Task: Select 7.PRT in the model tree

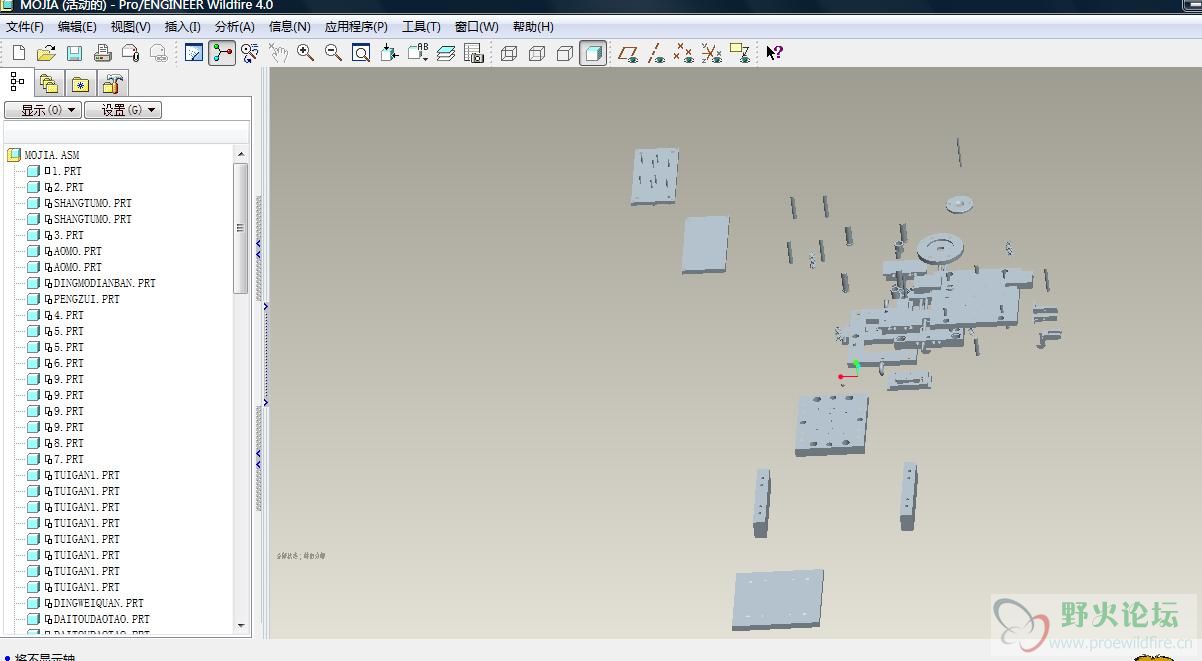Action: tap(69, 459)
